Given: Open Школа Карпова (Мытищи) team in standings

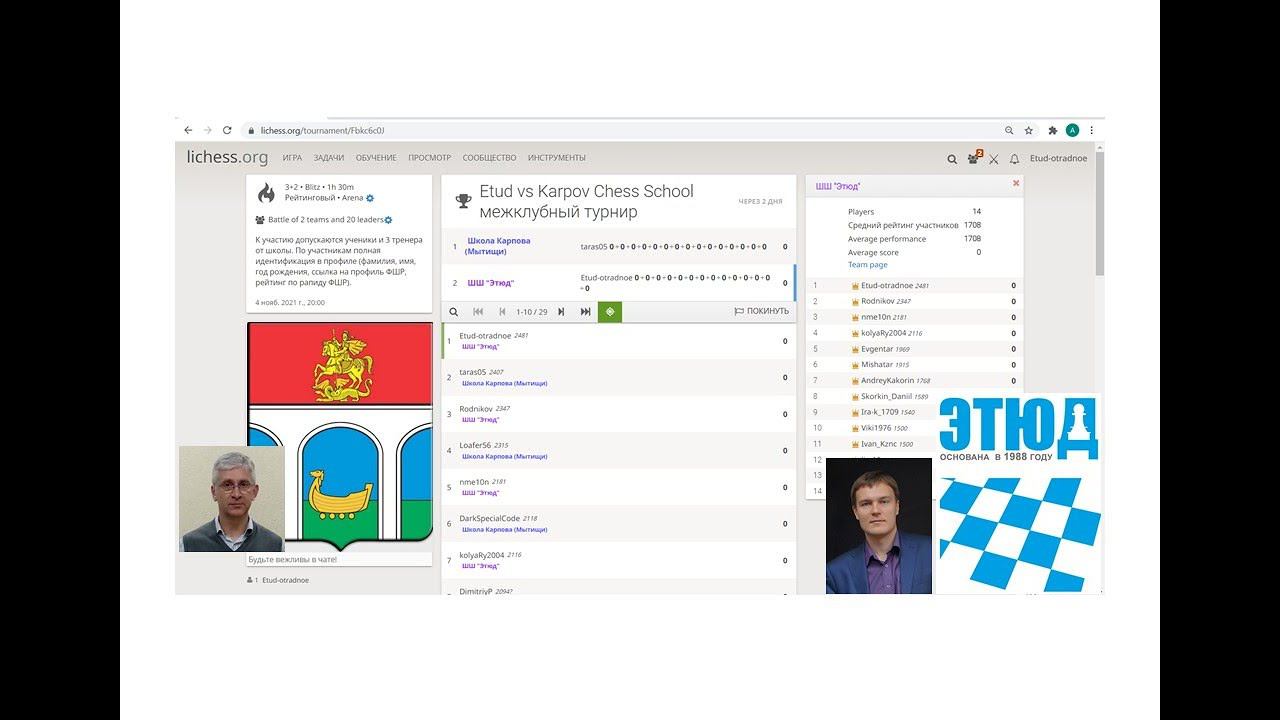Looking at the screenshot, I should coord(499,246).
